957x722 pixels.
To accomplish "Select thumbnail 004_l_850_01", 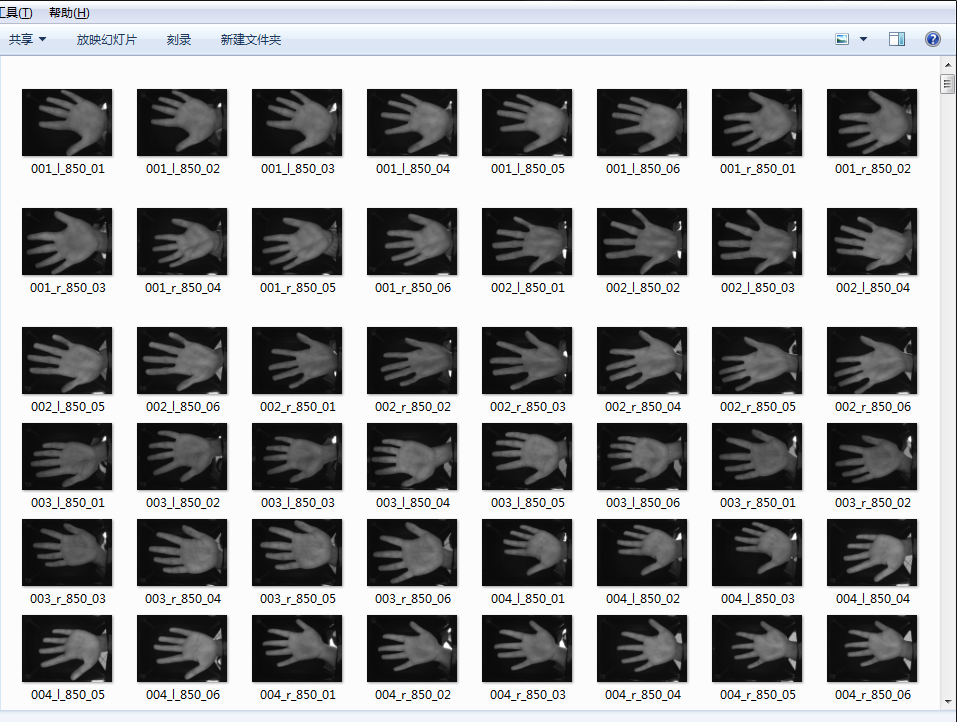I will (527, 552).
